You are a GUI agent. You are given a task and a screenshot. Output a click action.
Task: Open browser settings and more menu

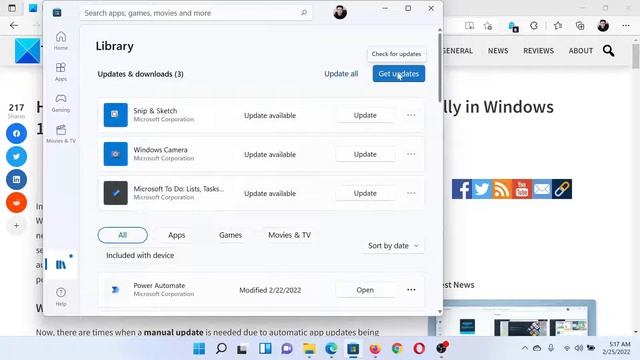[x=625, y=26]
